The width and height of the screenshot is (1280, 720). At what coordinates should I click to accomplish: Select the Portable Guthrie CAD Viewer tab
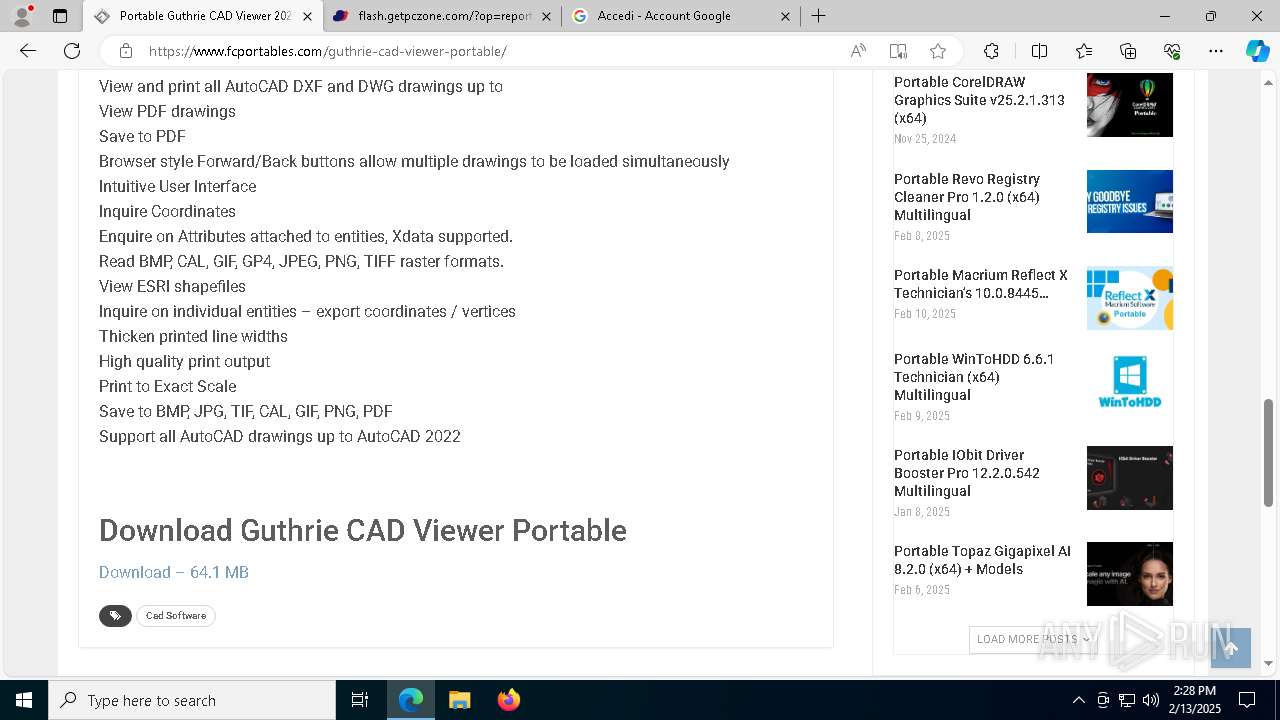click(x=203, y=16)
